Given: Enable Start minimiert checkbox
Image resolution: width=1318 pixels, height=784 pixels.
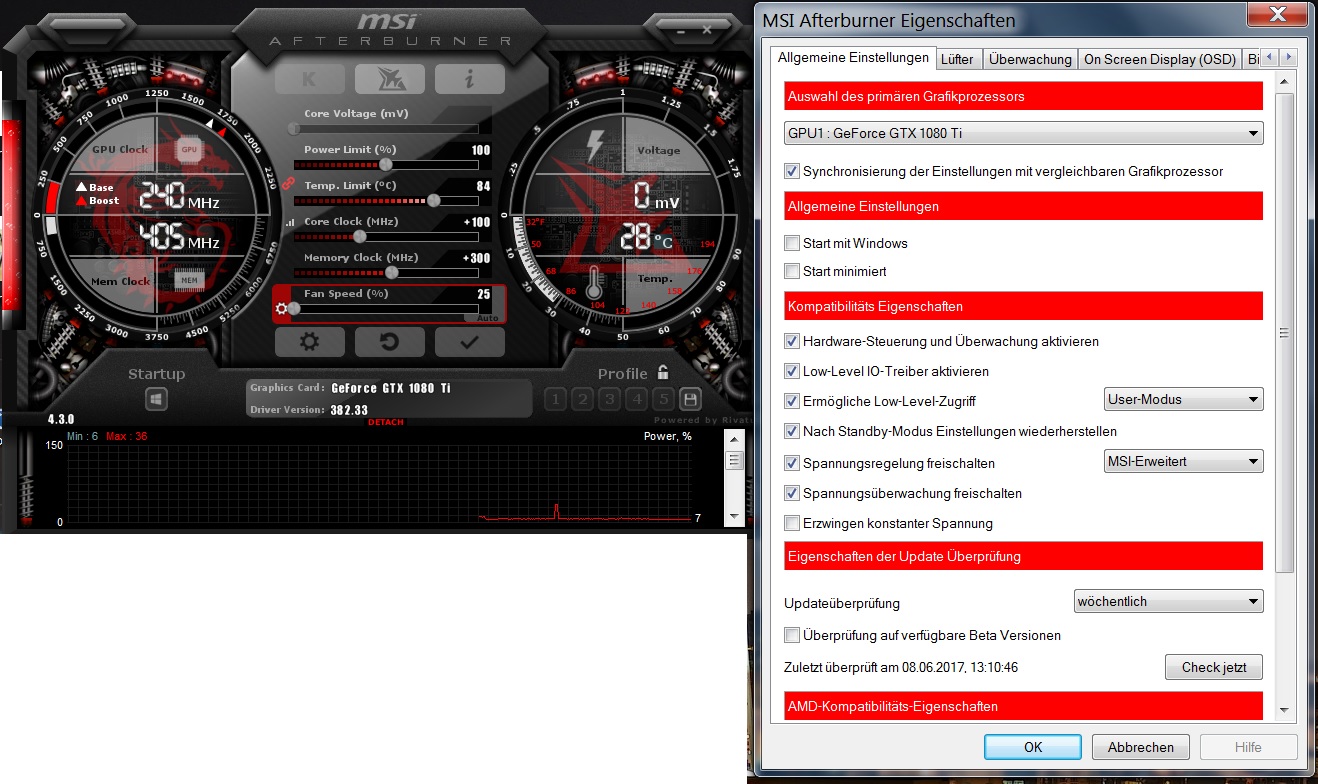Looking at the screenshot, I should tap(792, 271).
